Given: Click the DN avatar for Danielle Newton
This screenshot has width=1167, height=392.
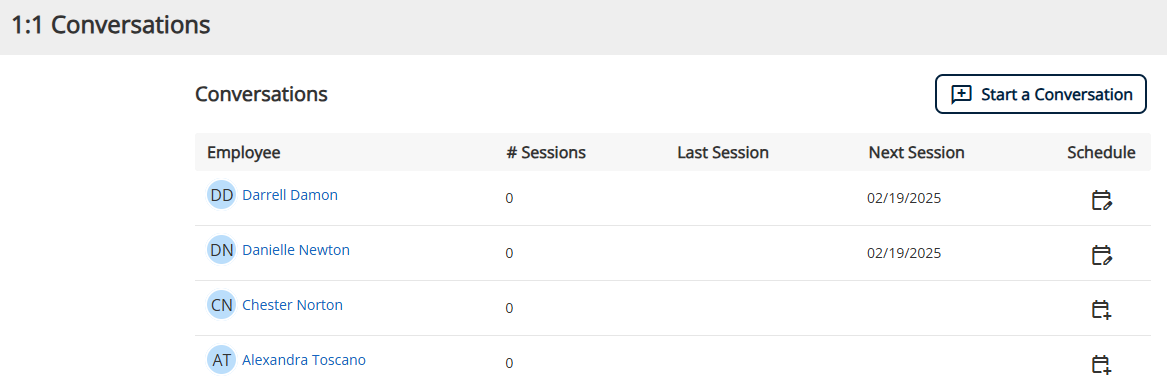Looking at the screenshot, I should (221, 250).
